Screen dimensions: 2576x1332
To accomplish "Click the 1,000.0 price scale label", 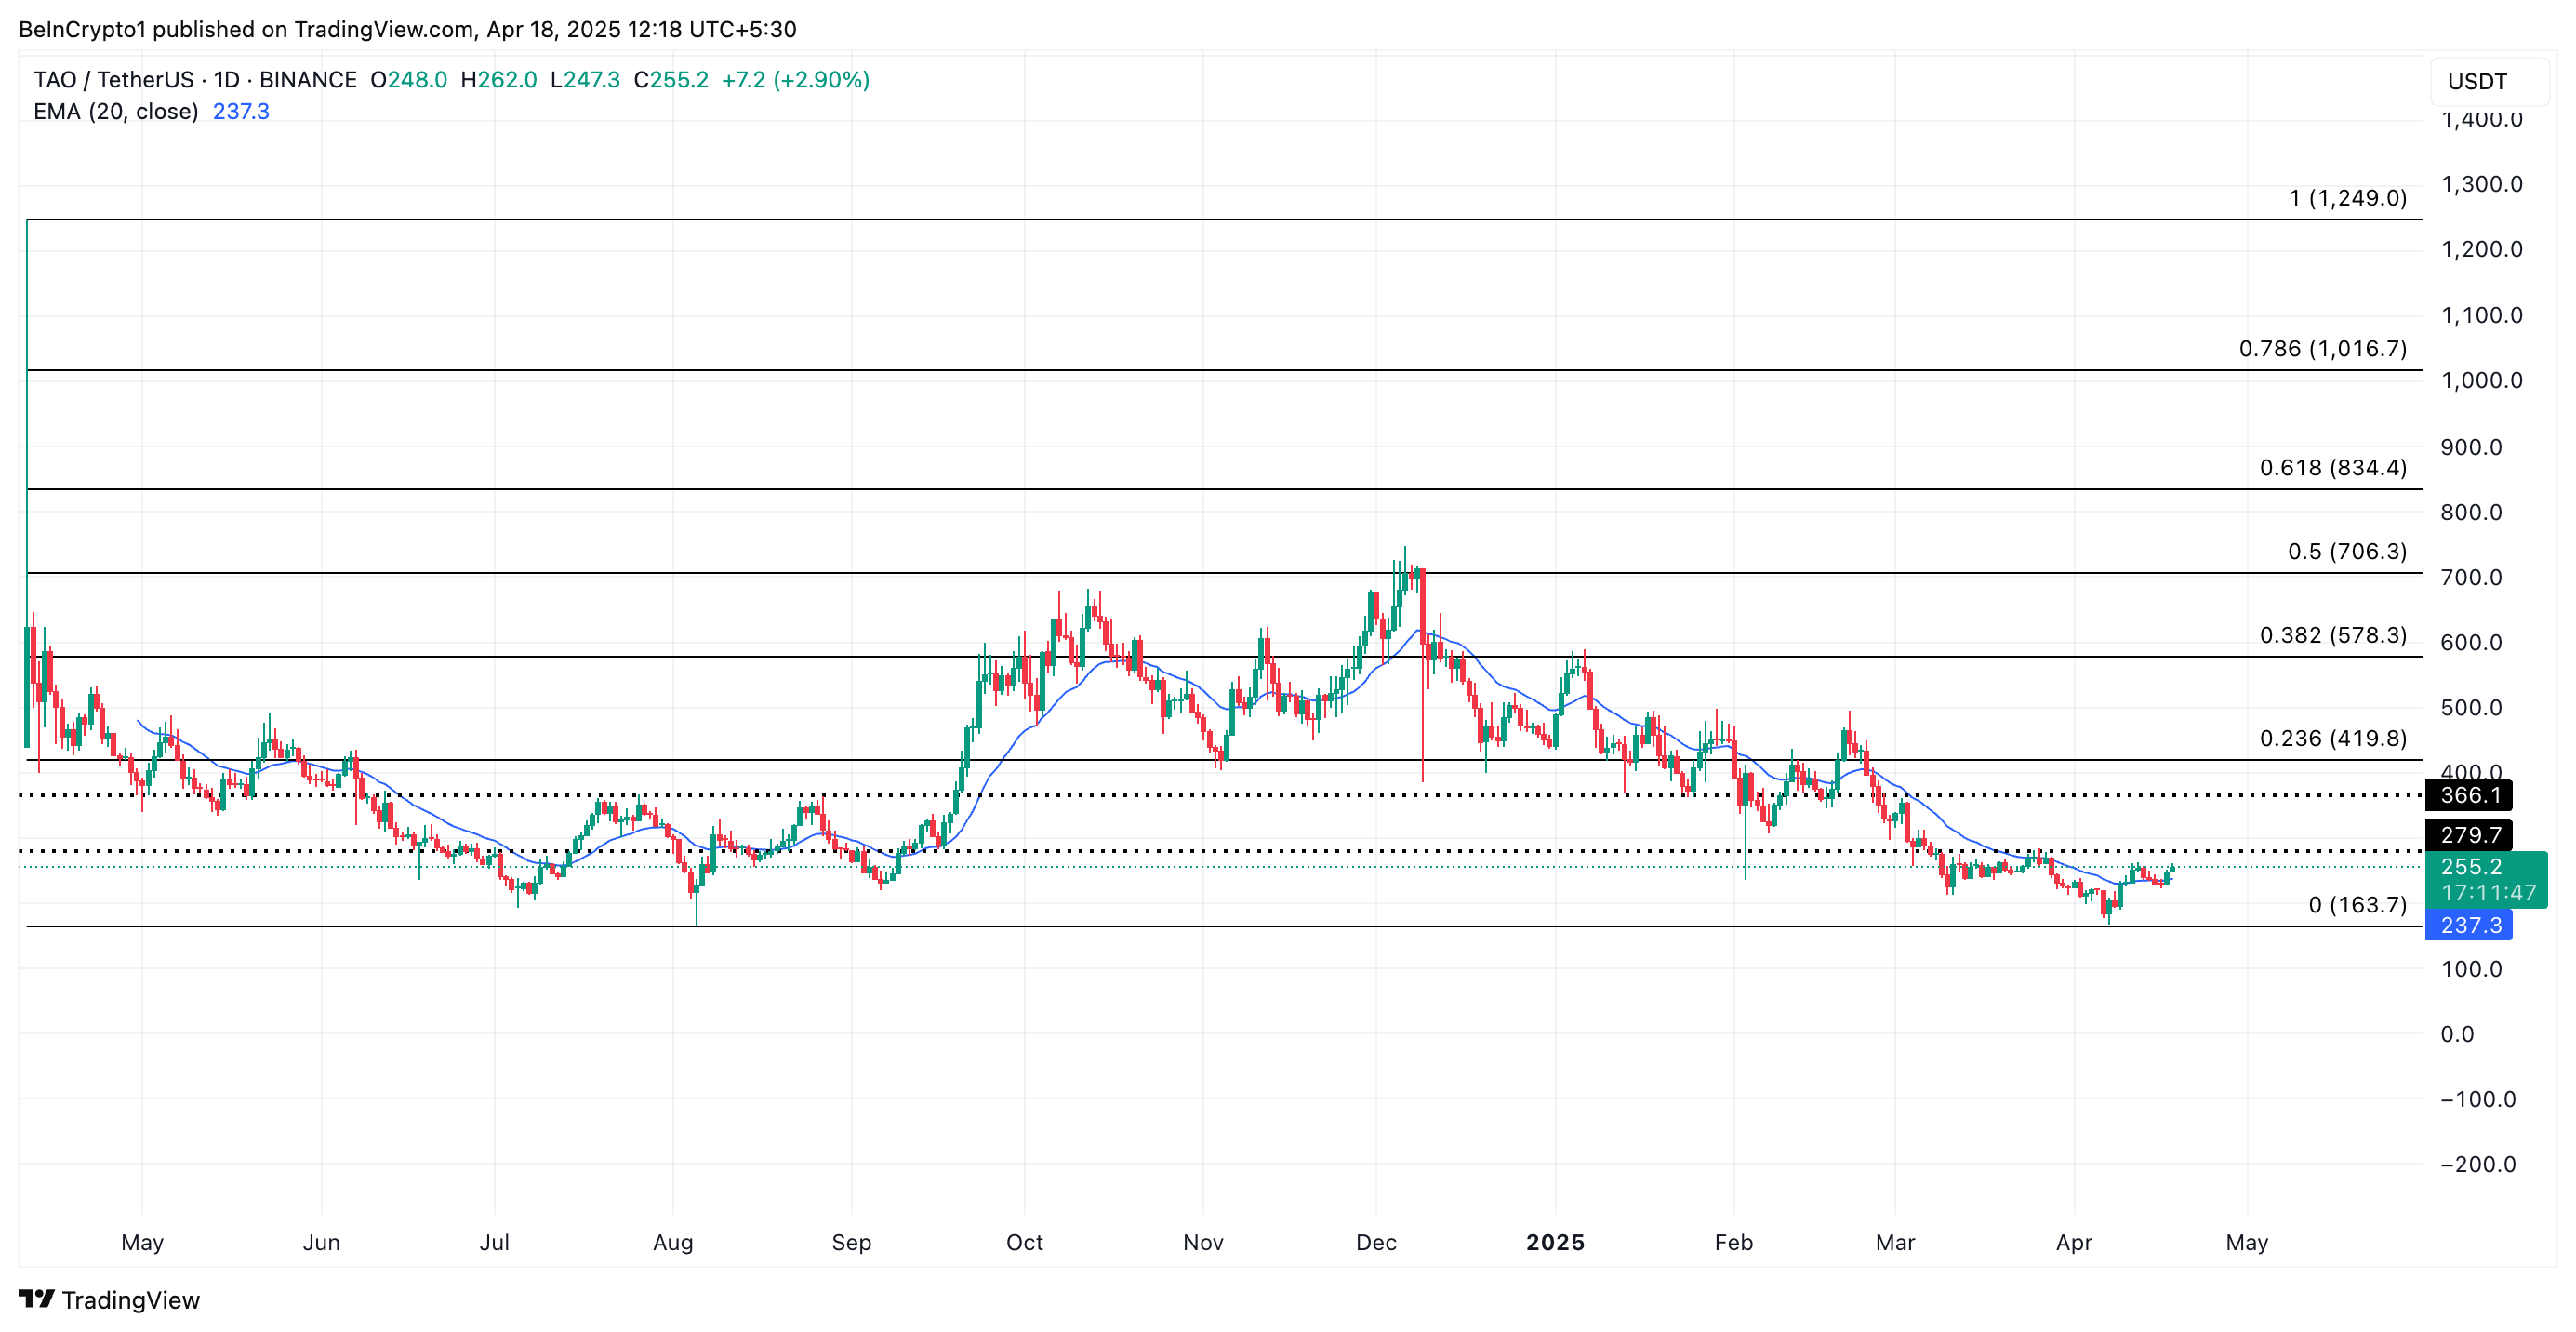I will [x=2481, y=380].
